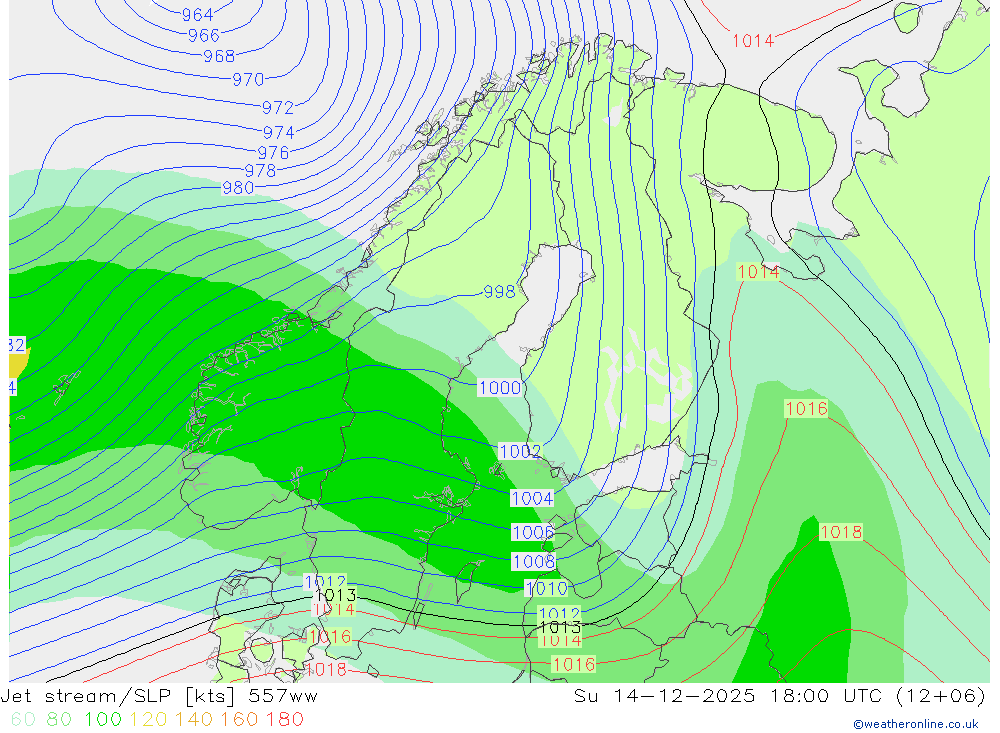Select the 160 knots legend value
1000x733 pixels.
[239, 719]
